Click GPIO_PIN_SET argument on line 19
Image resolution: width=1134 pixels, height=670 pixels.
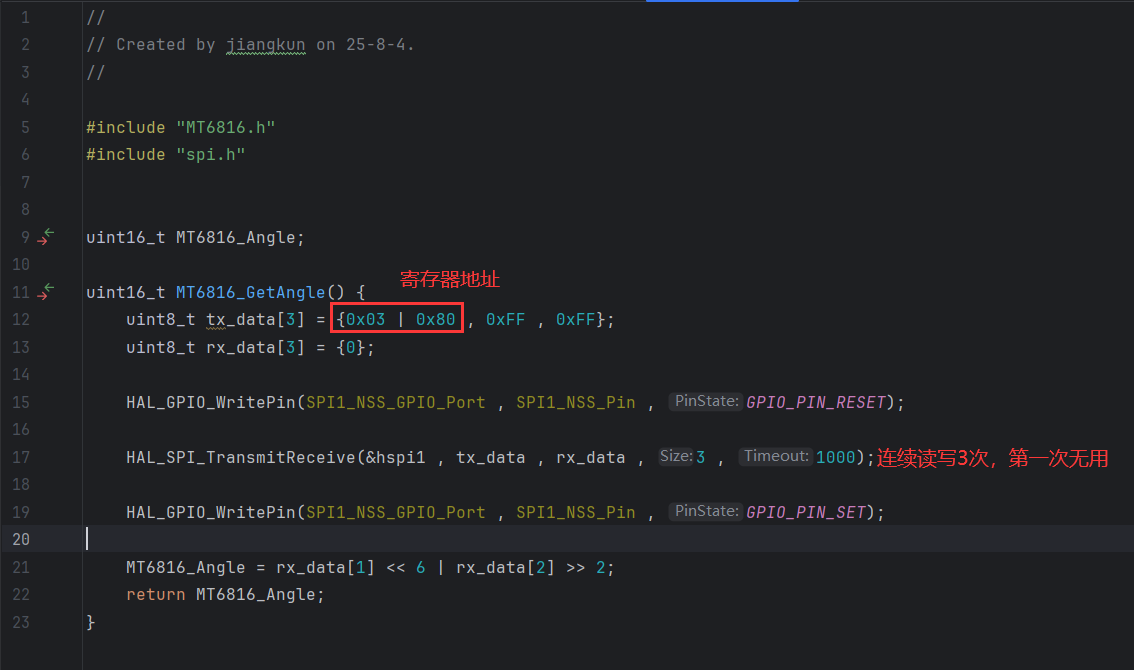(806, 512)
